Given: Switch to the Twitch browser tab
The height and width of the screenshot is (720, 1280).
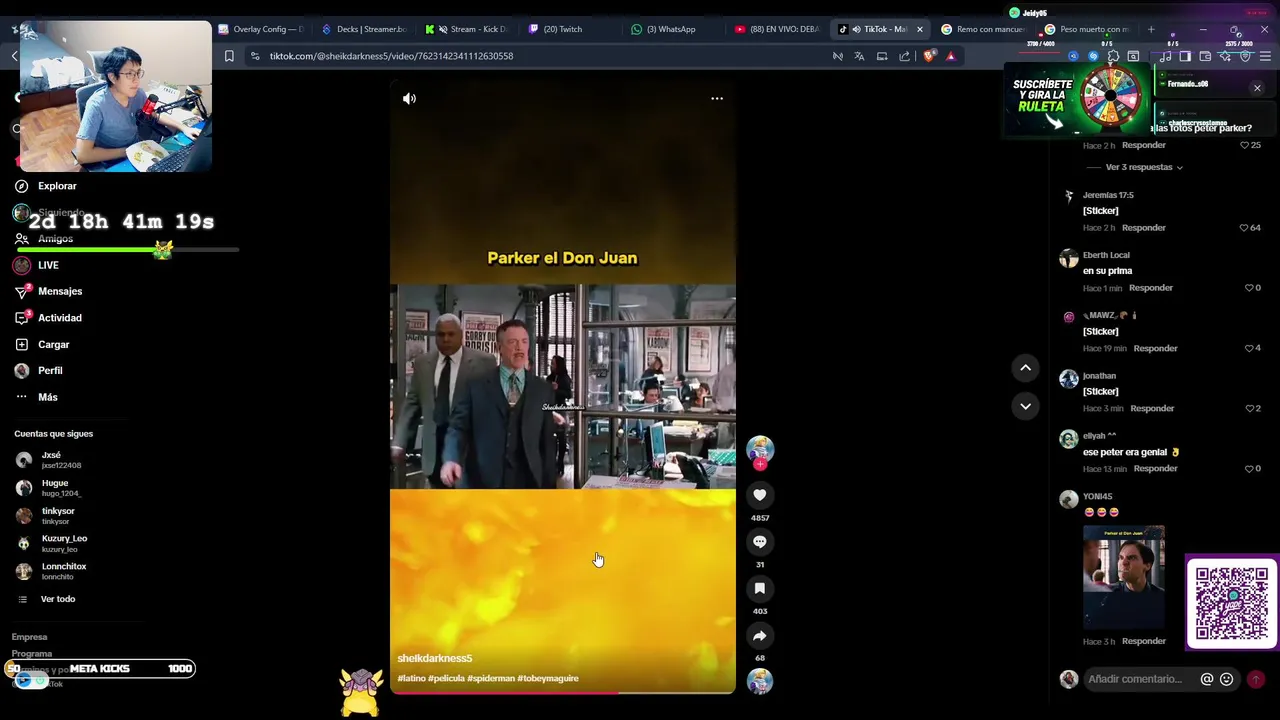Looking at the screenshot, I should 563,29.
